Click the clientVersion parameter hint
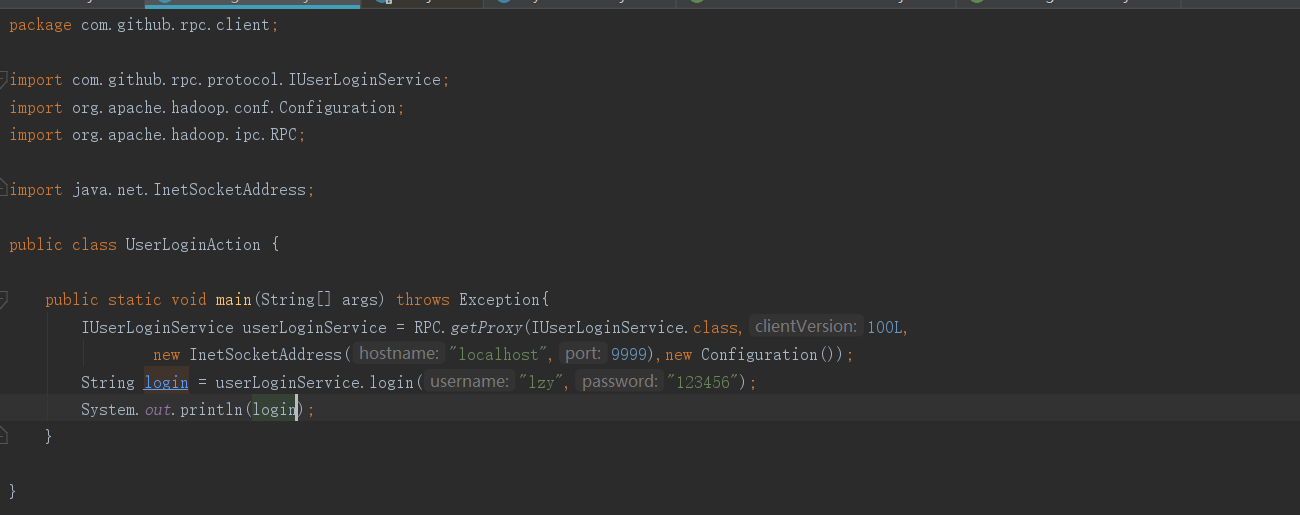Screen dimensions: 1300x515 pos(806,327)
